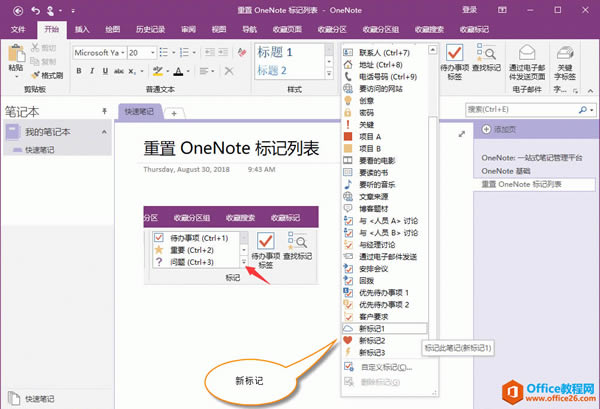Open the bullets style dropdown arrow
This screenshot has width=600, height=409.
(173, 52)
